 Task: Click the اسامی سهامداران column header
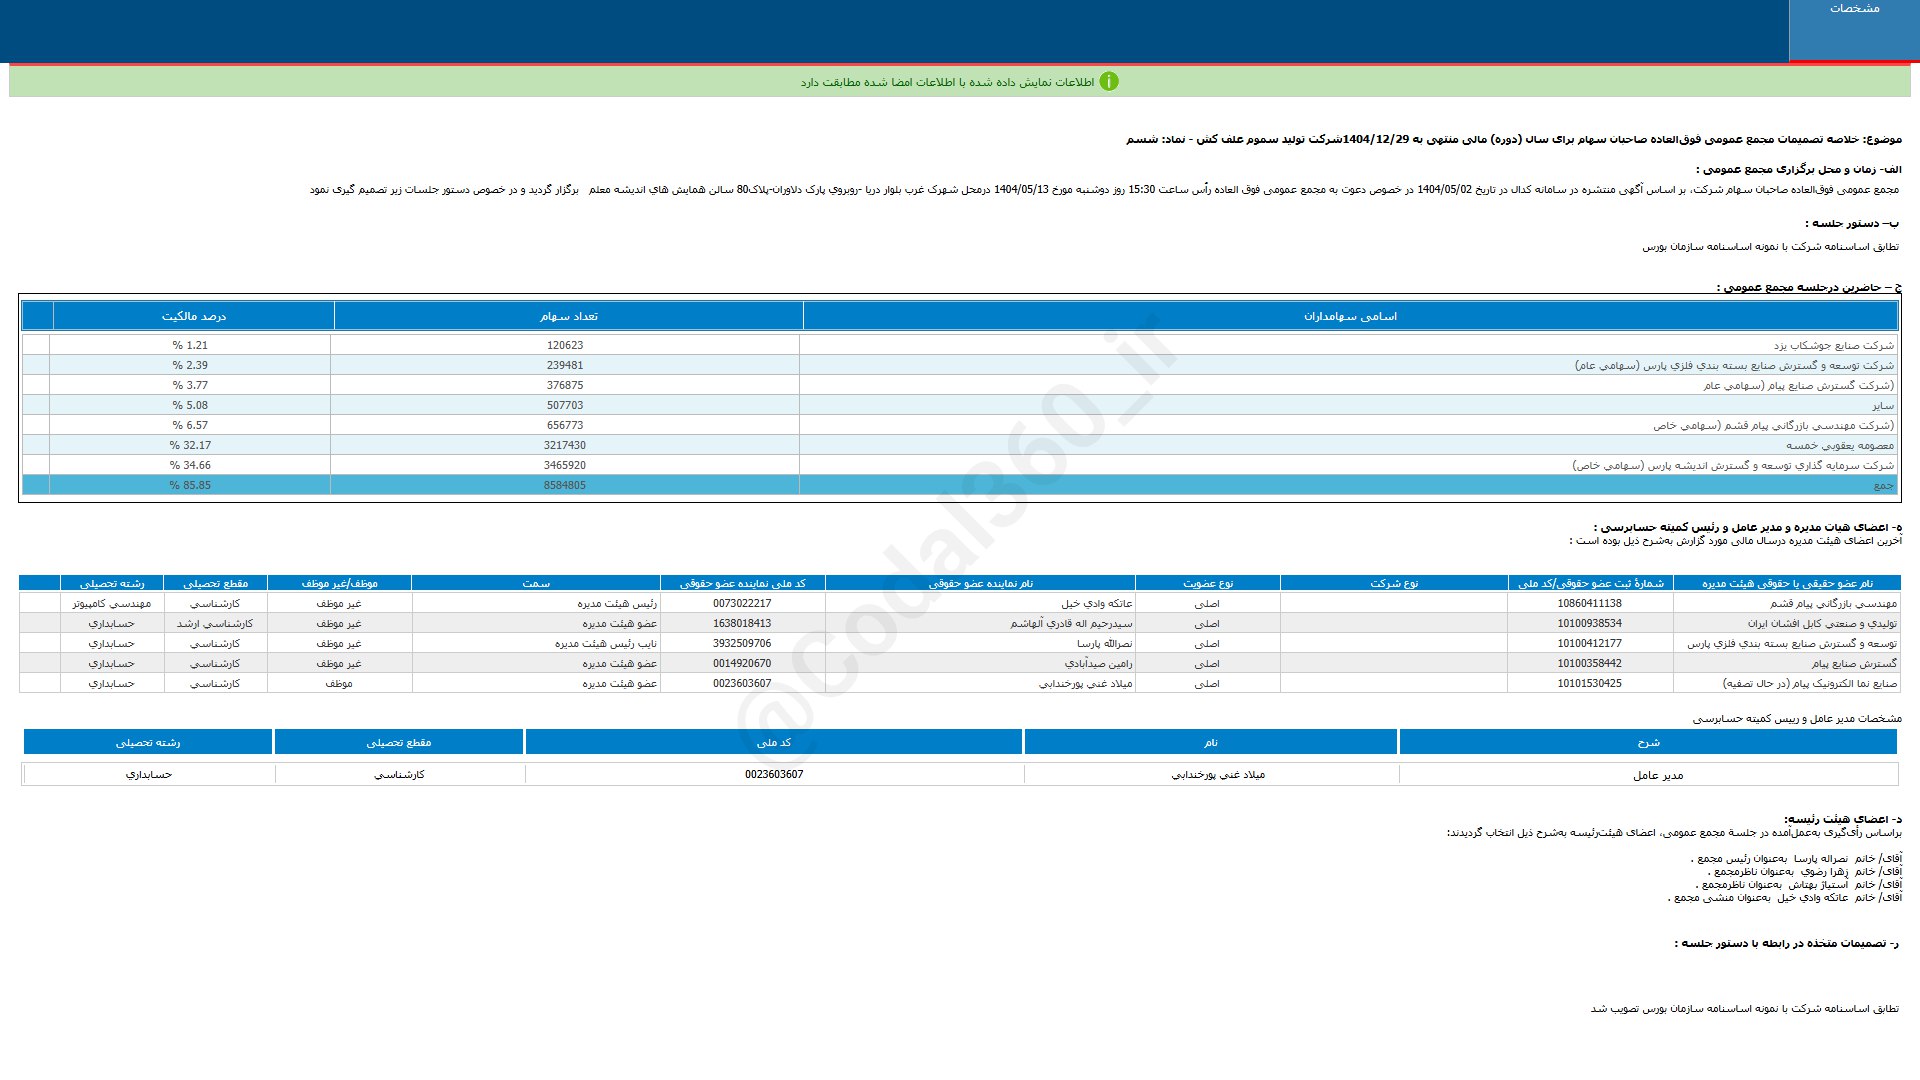click(x=1350, y=316)
